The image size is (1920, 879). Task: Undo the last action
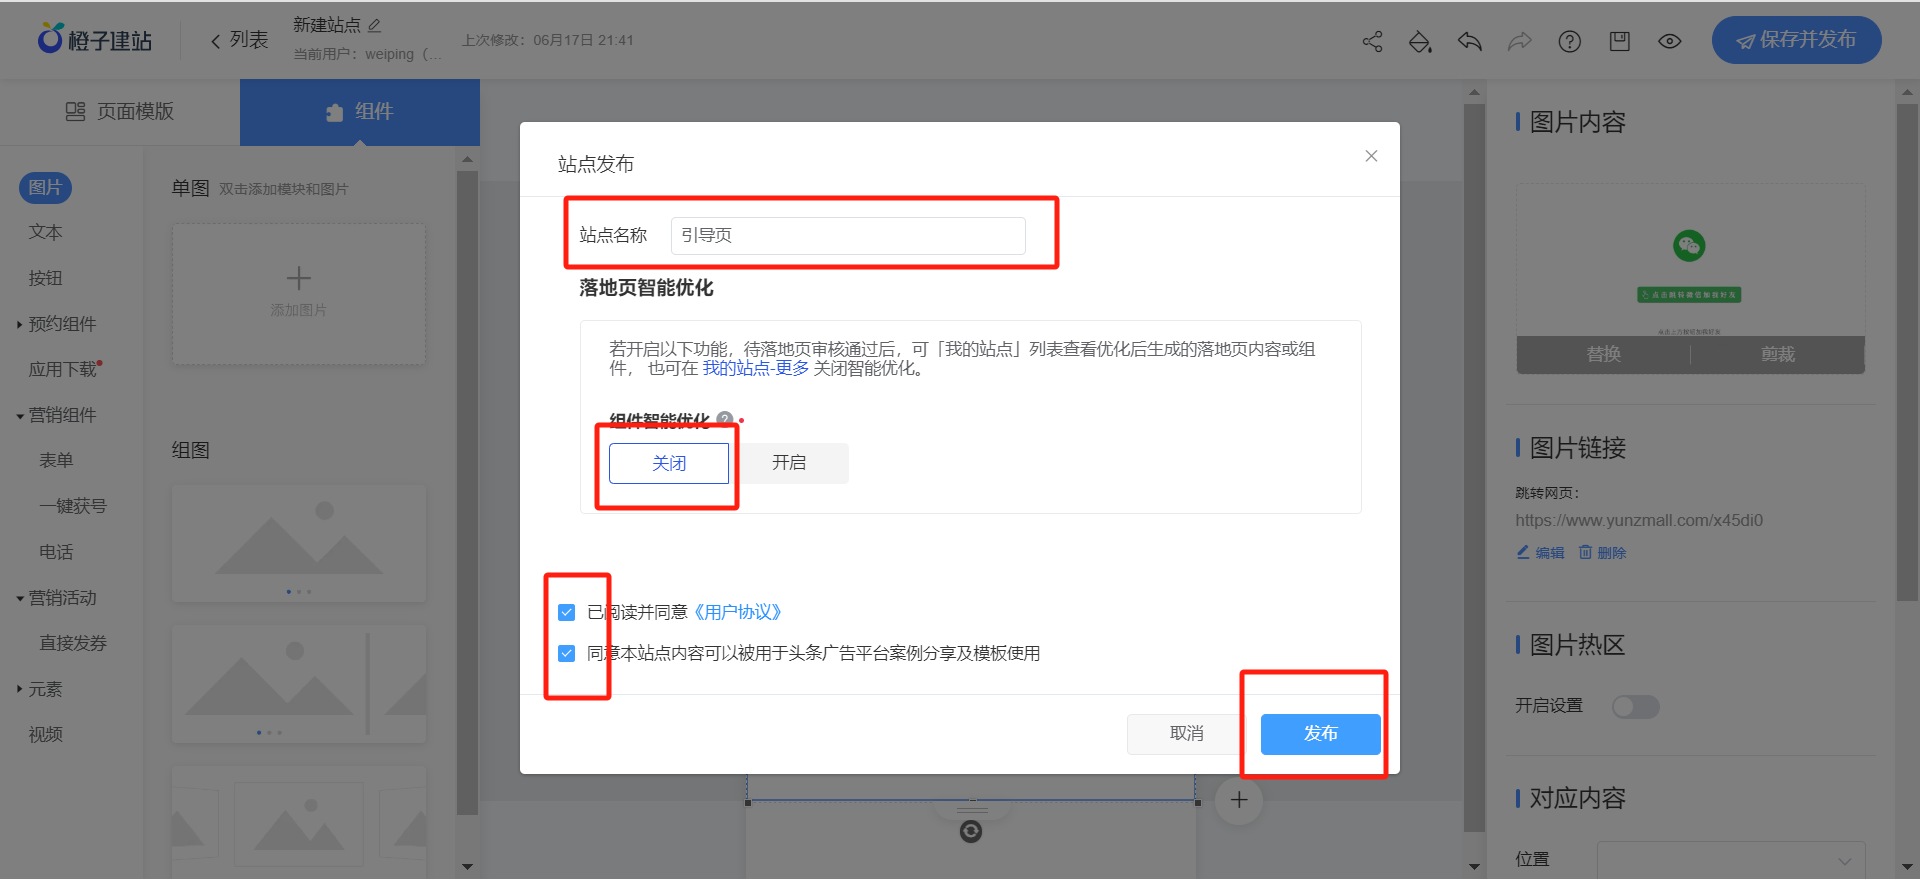tap(1469, 41)
